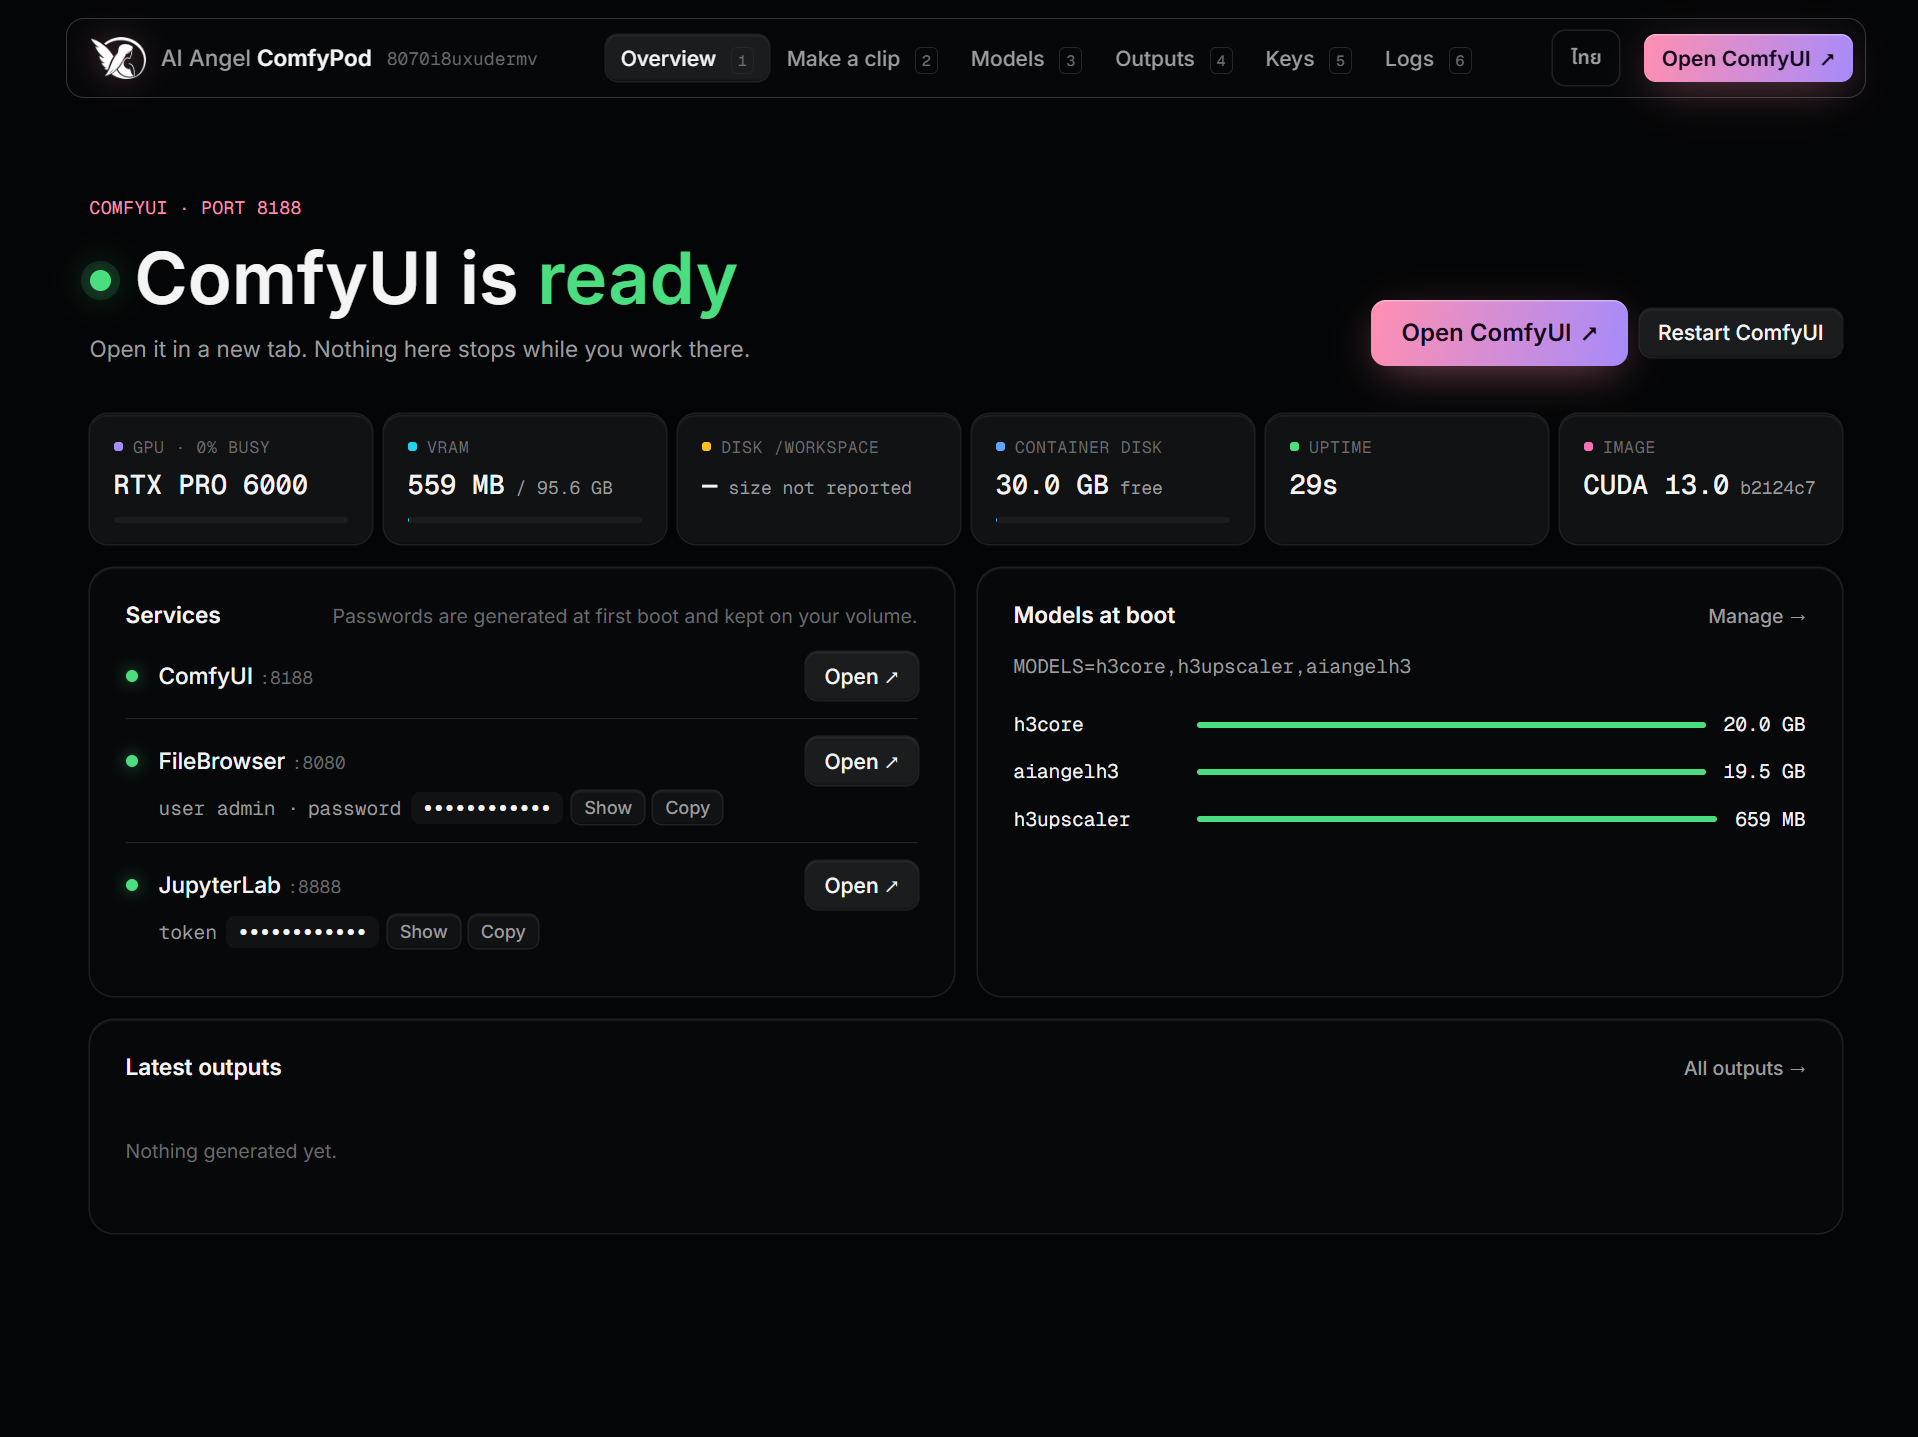Click the aiangelh3 download progress bar

(1450, 772)
